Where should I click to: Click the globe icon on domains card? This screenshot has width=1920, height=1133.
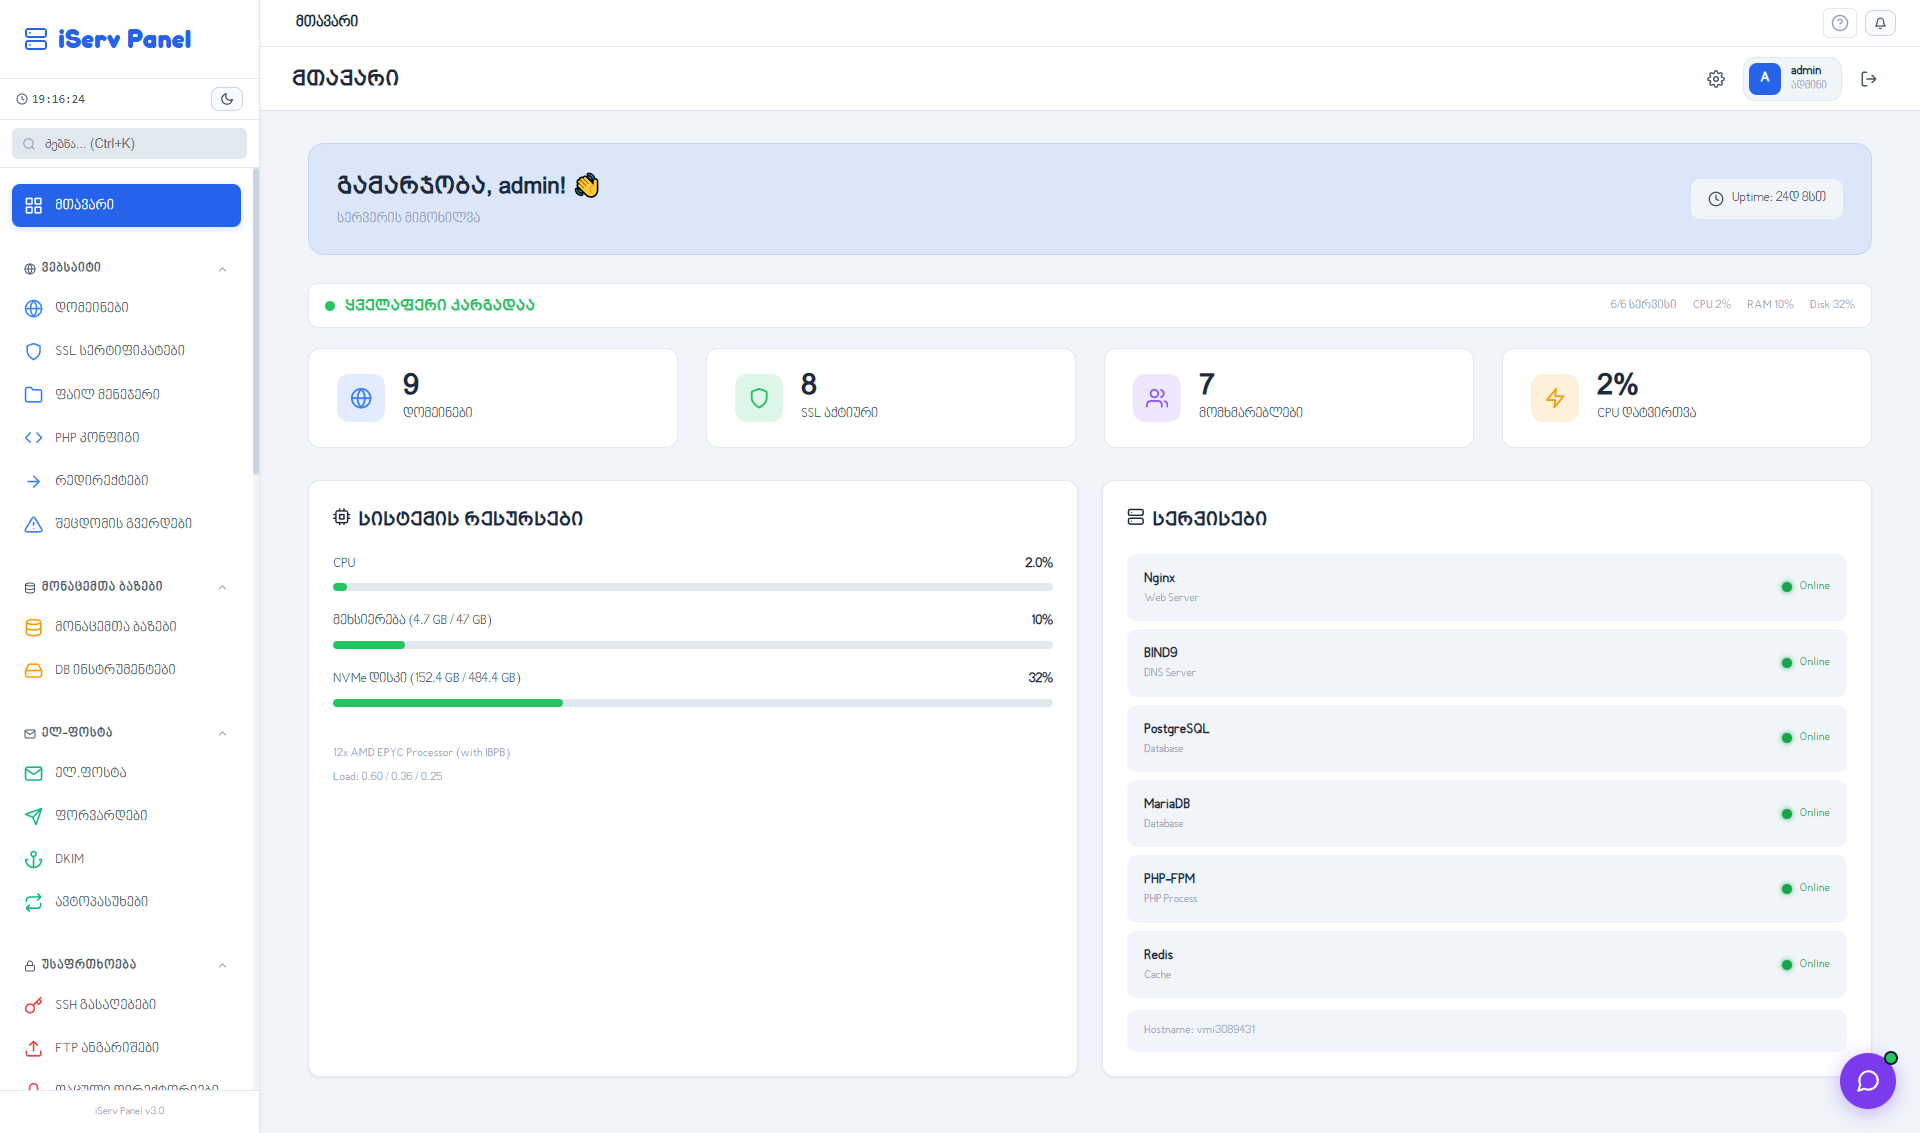361,398
